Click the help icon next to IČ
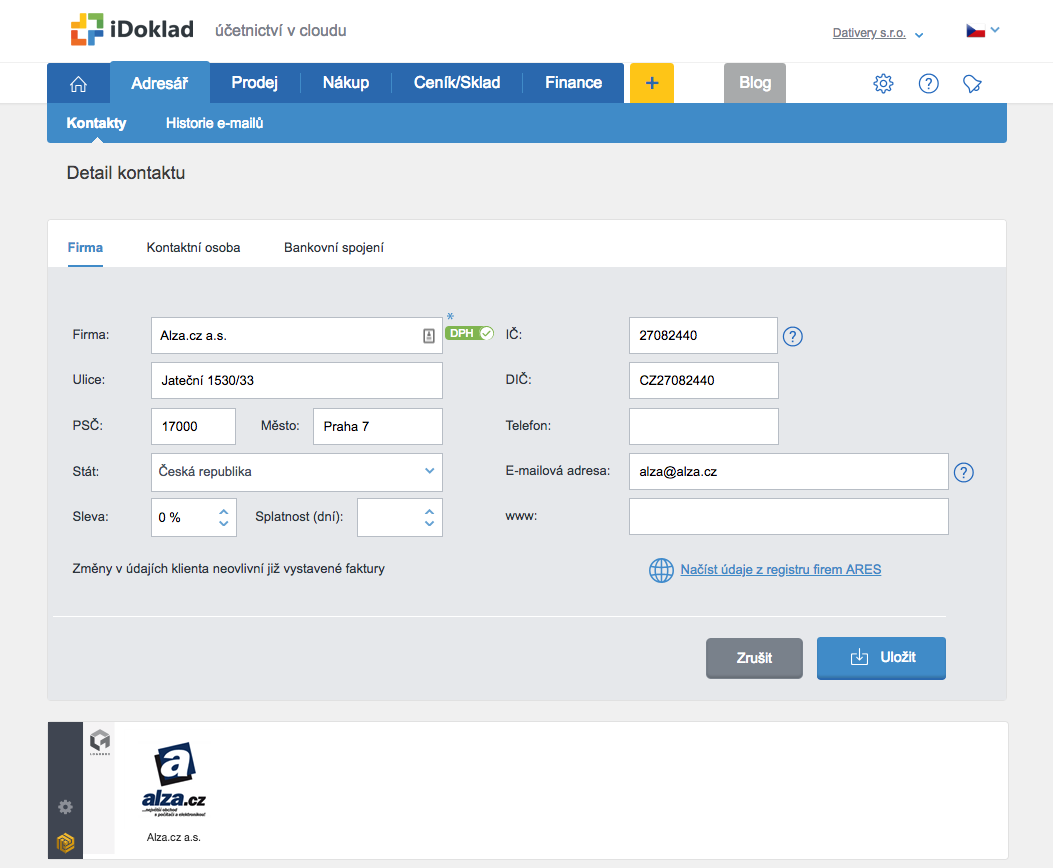The image size is (1053, 868). point(793,336)
